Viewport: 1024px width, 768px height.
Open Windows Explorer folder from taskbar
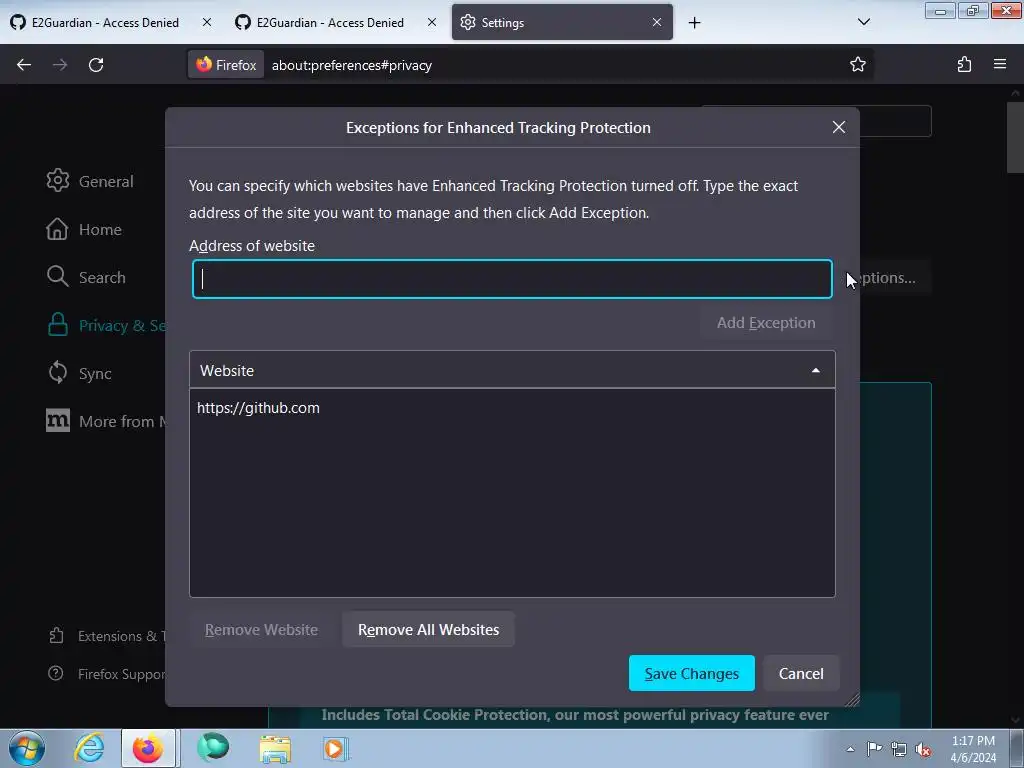pos(275,749)
